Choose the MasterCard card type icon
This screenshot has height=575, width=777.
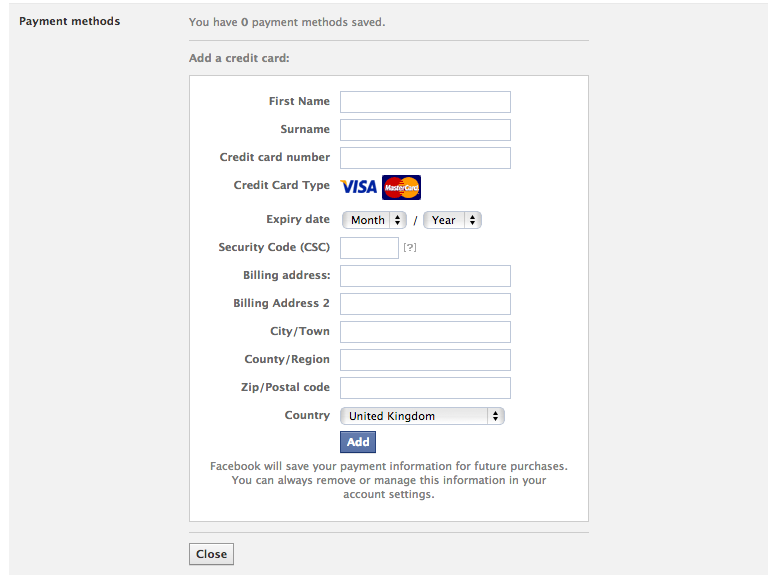click(x=401, y=187)
